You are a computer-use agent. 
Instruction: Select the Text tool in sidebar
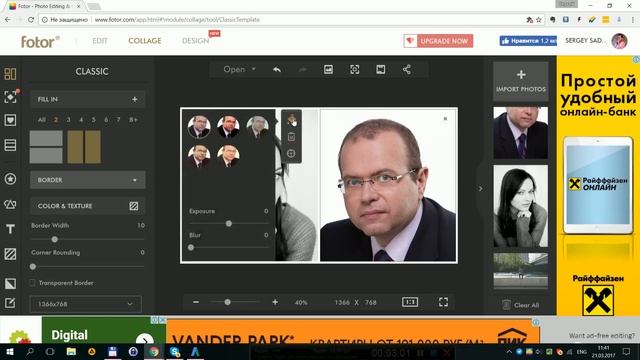pos(10,229)
